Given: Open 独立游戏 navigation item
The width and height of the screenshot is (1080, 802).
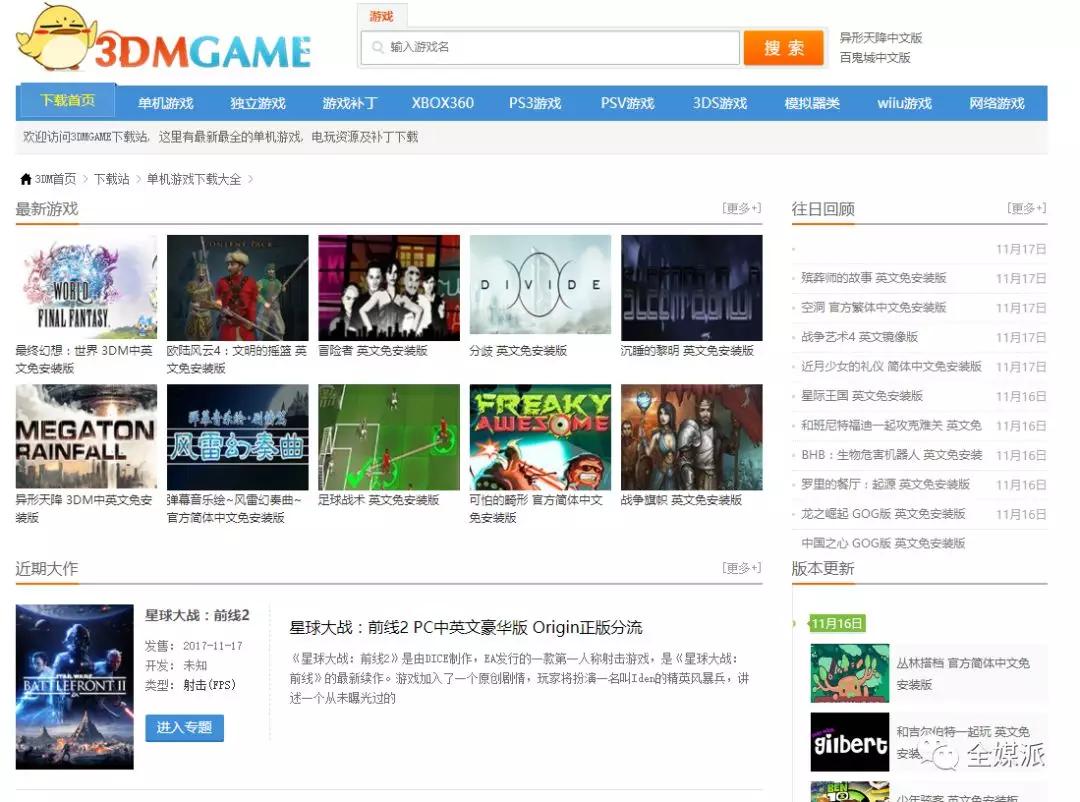Looking at the screenshot, I should pos(258,103).
